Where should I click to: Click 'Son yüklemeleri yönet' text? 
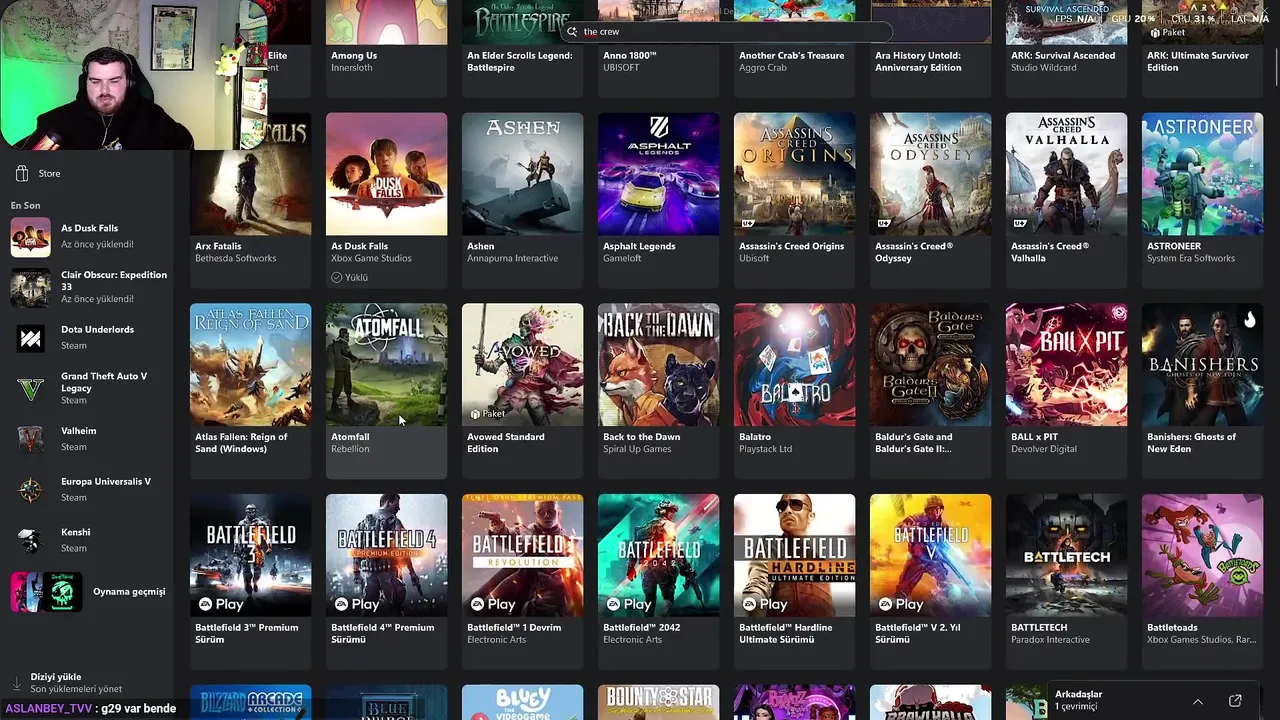tap(76, 689)
